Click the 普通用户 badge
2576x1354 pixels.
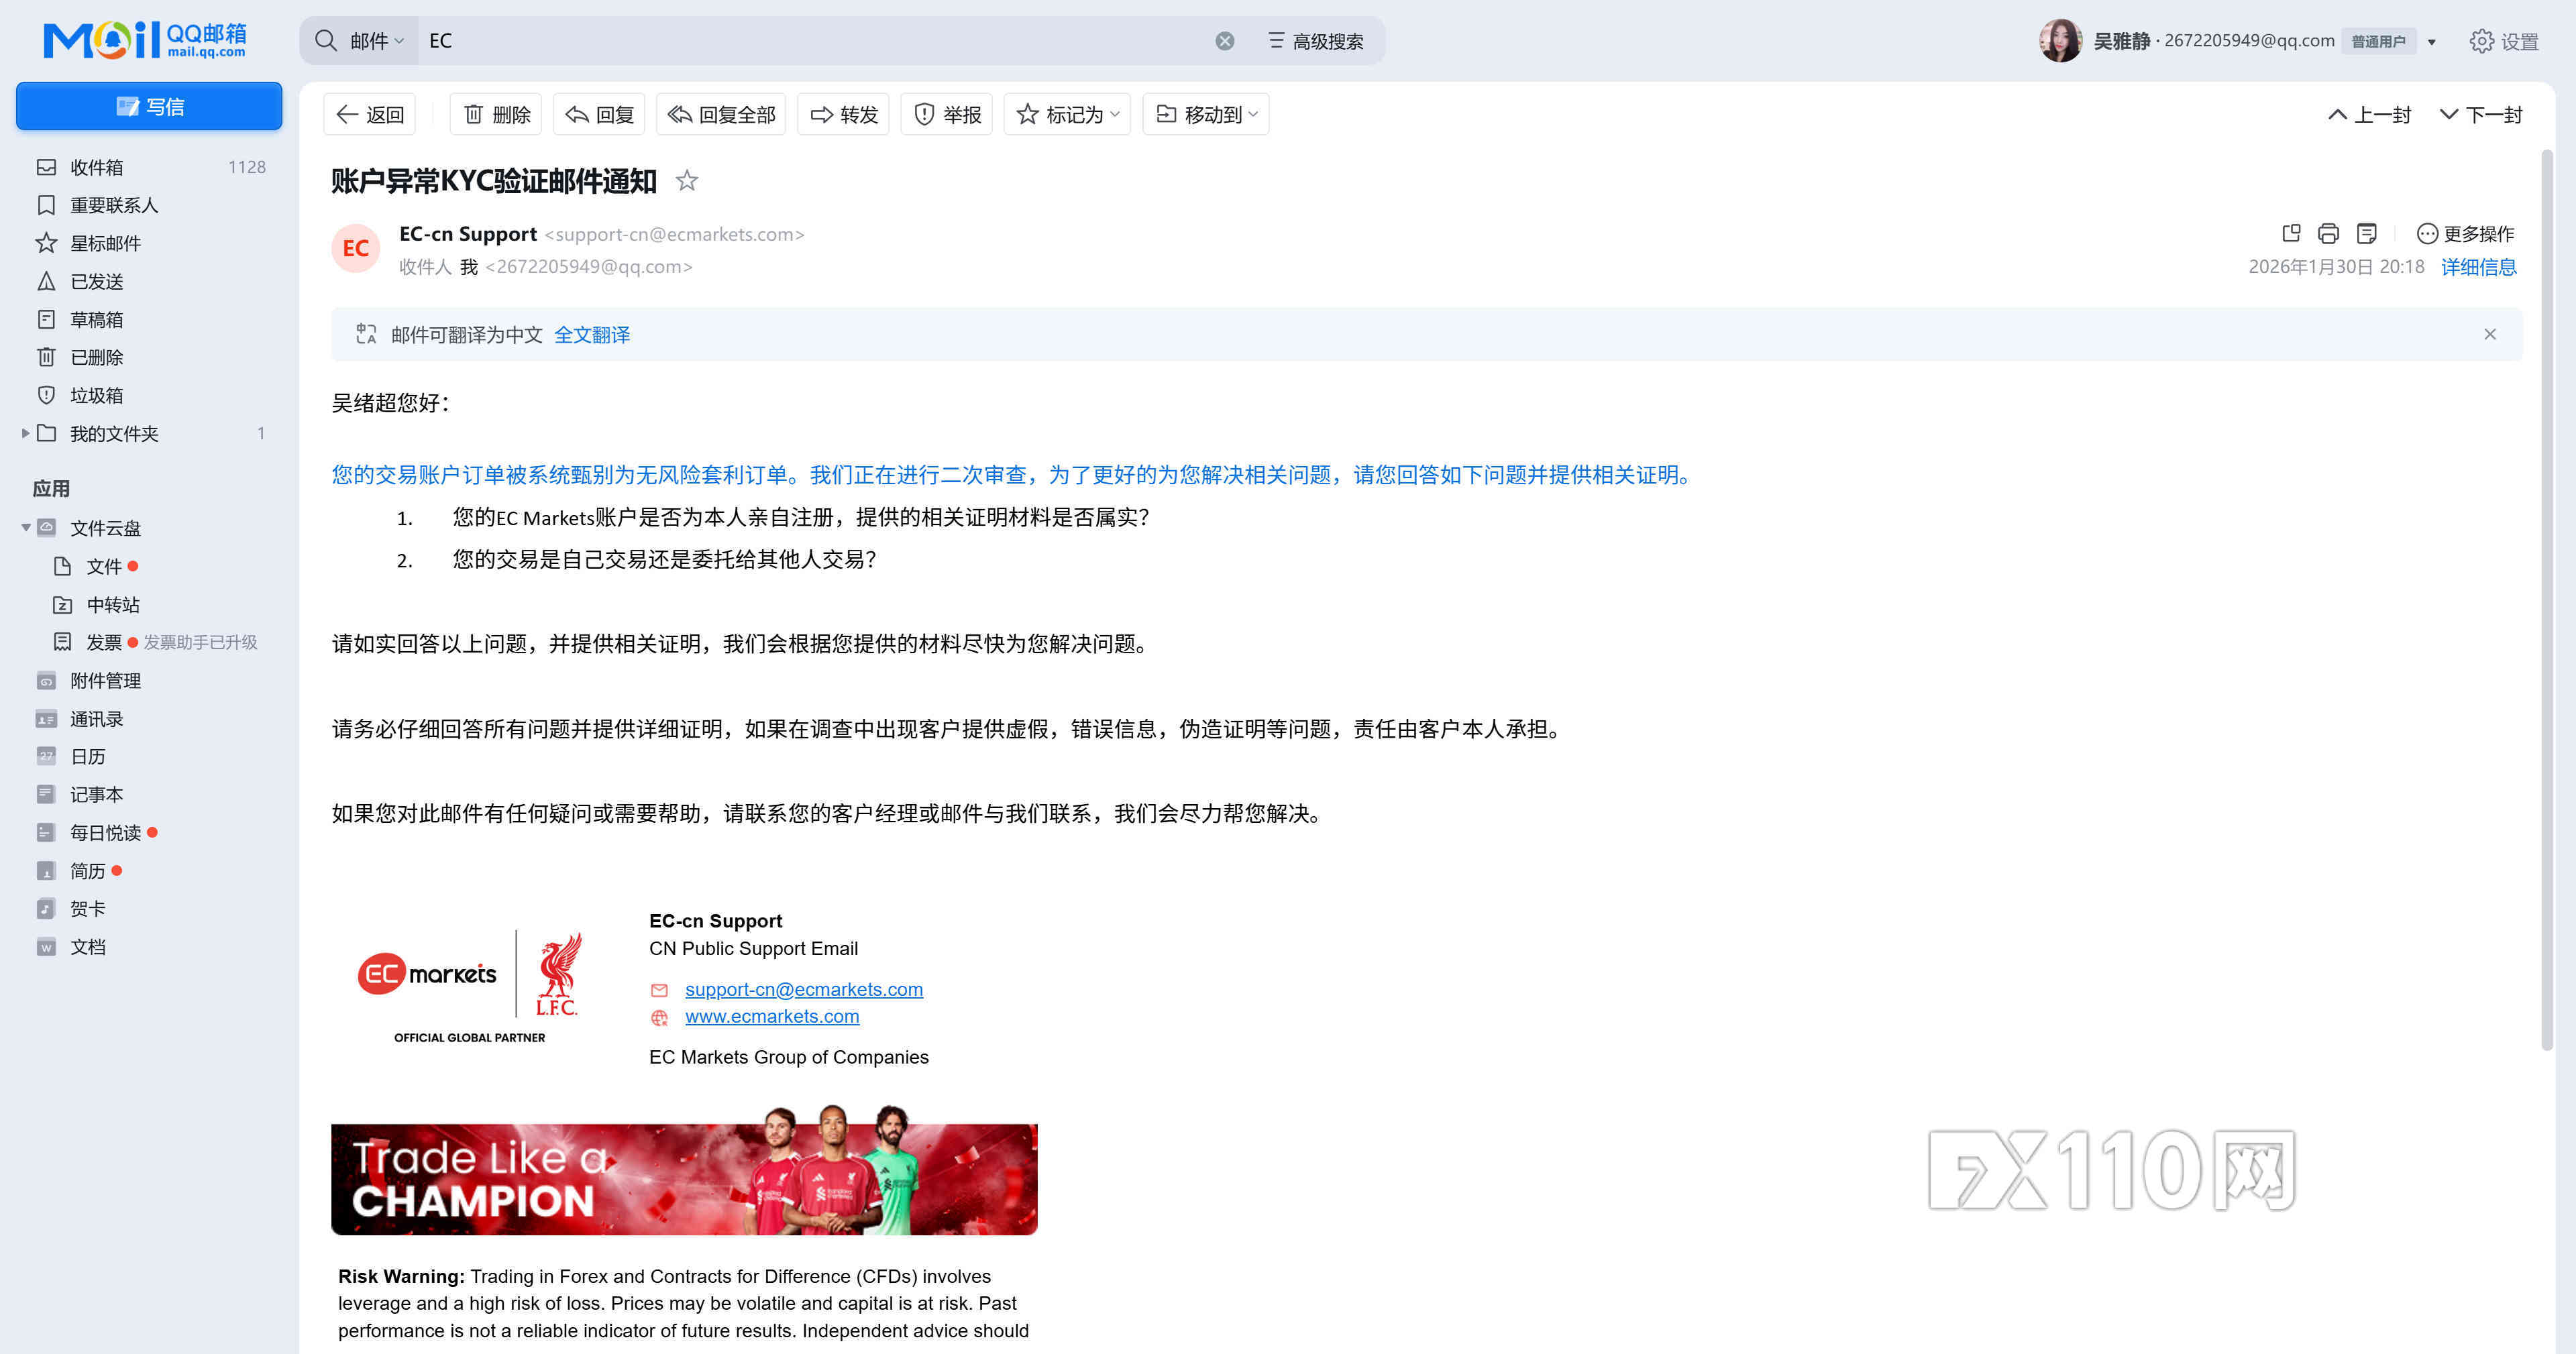2378,41
